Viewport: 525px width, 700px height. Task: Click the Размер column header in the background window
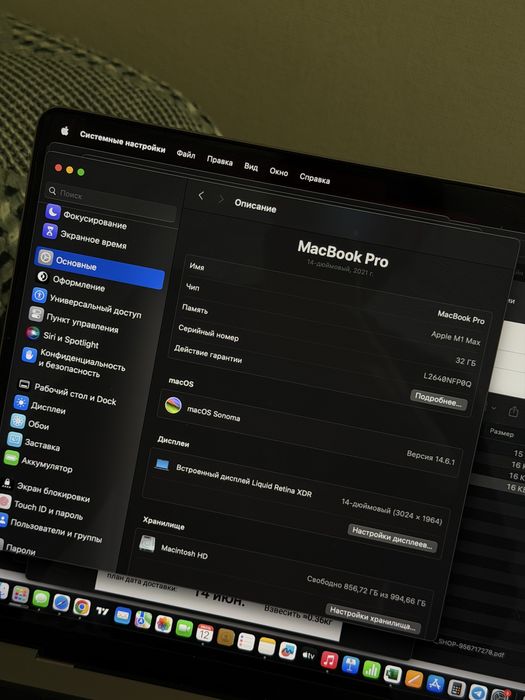(501, 432)
